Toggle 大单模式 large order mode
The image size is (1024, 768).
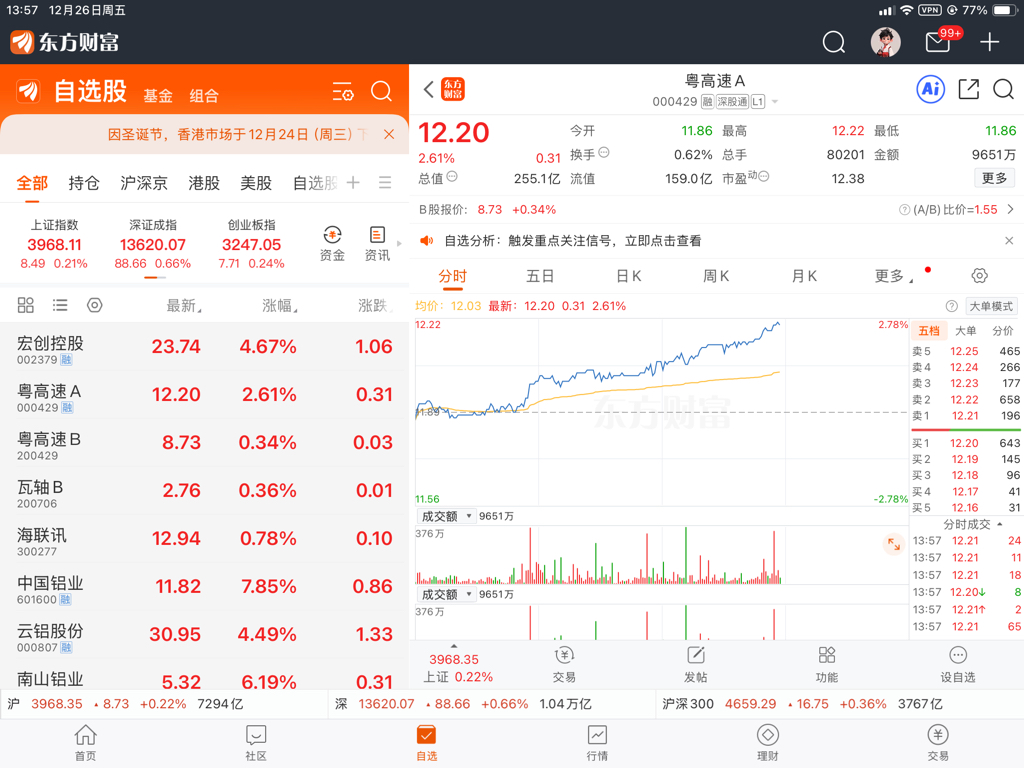(x=991, y=306)
